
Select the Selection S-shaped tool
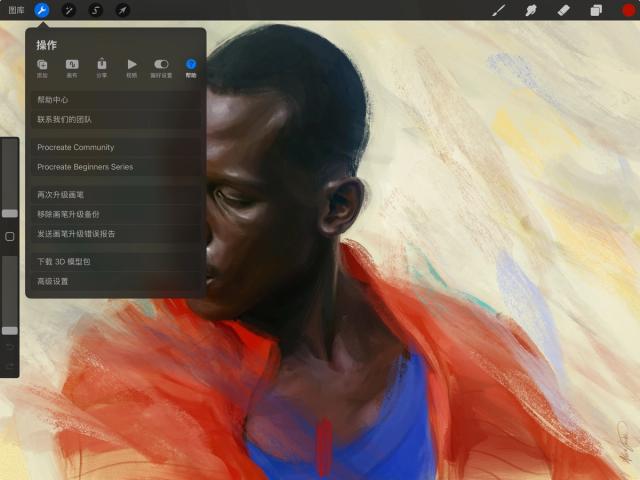click(x=96, y=10)
